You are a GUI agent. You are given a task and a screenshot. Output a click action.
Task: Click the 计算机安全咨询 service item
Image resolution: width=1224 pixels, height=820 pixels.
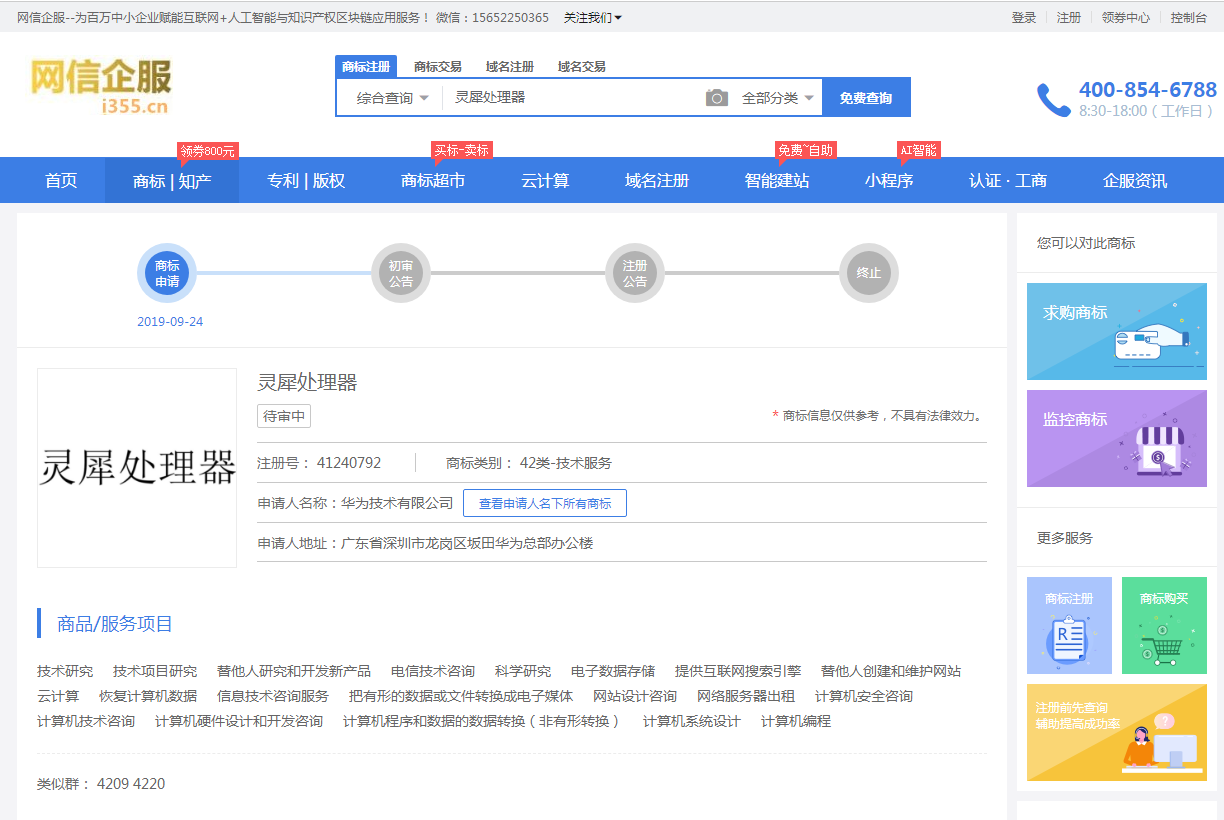click(x=864, y=696)
